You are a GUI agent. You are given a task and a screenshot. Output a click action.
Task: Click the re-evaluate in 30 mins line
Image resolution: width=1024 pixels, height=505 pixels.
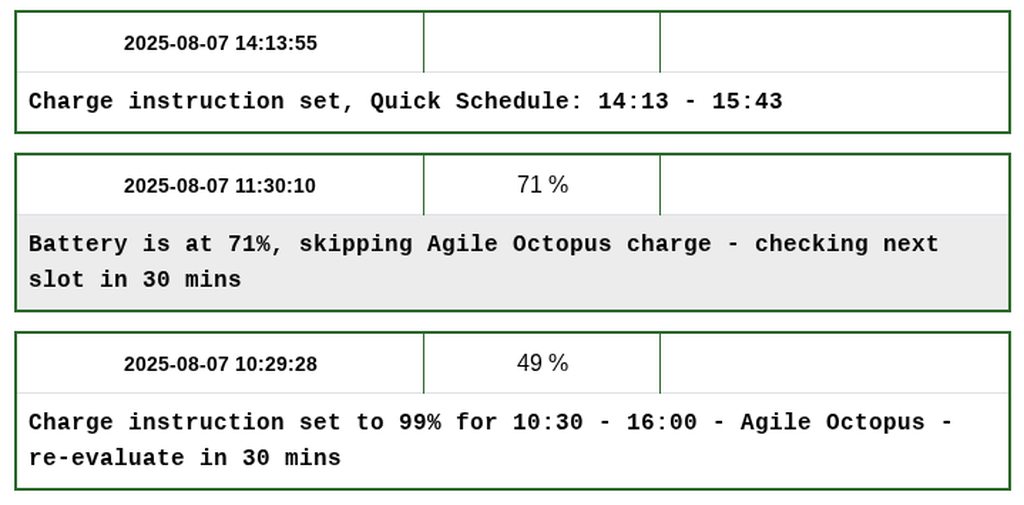(185, 459)
